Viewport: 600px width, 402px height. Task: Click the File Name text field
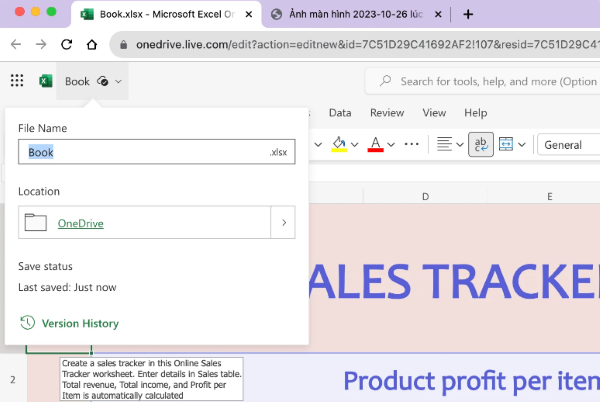click(140, 152)
